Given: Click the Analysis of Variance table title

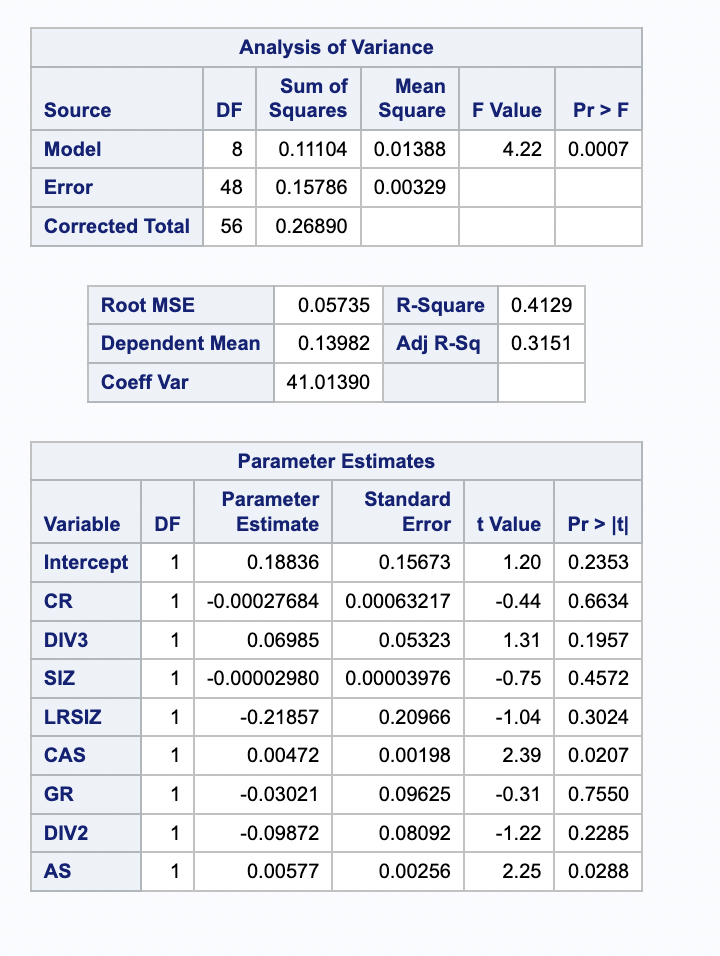Looking at the screenshot, I should click(x=336, y=47).
